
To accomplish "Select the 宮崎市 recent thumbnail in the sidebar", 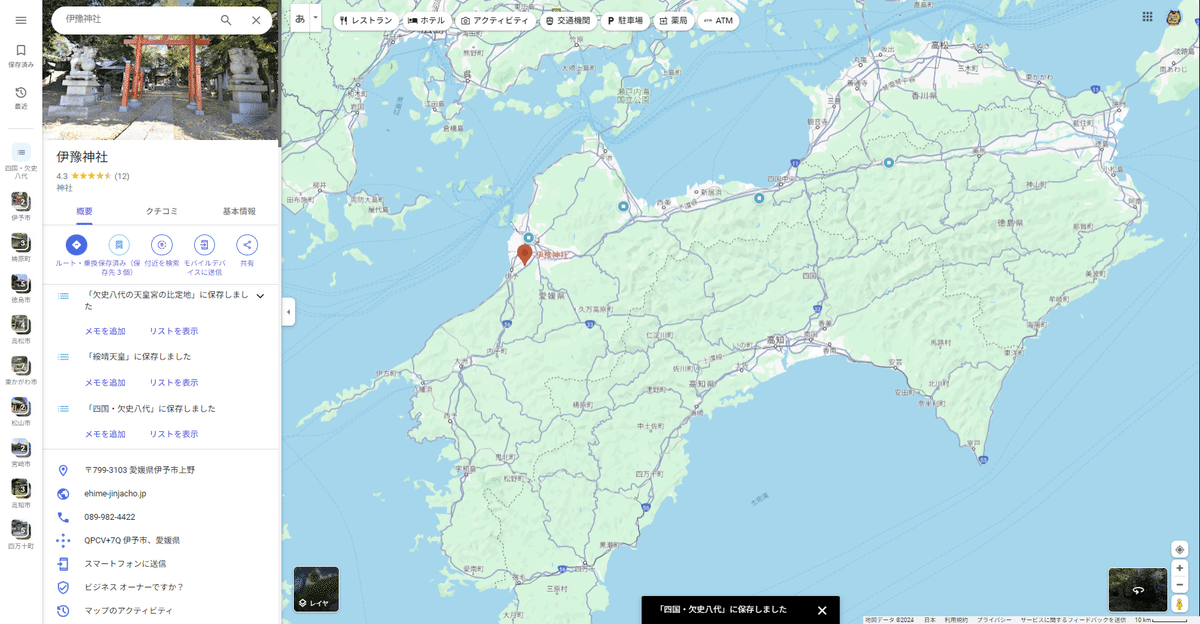I will [x=21, y=453].
